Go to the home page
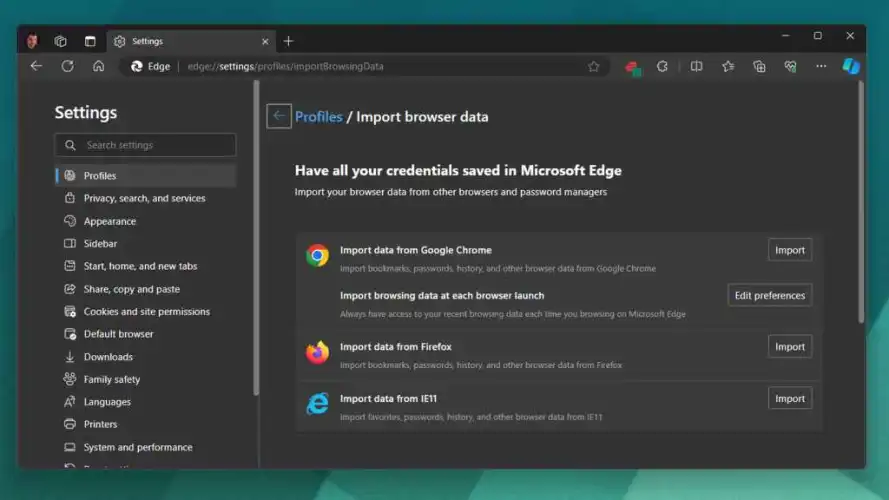Screen dimensions: 889x500 [98, 66]
